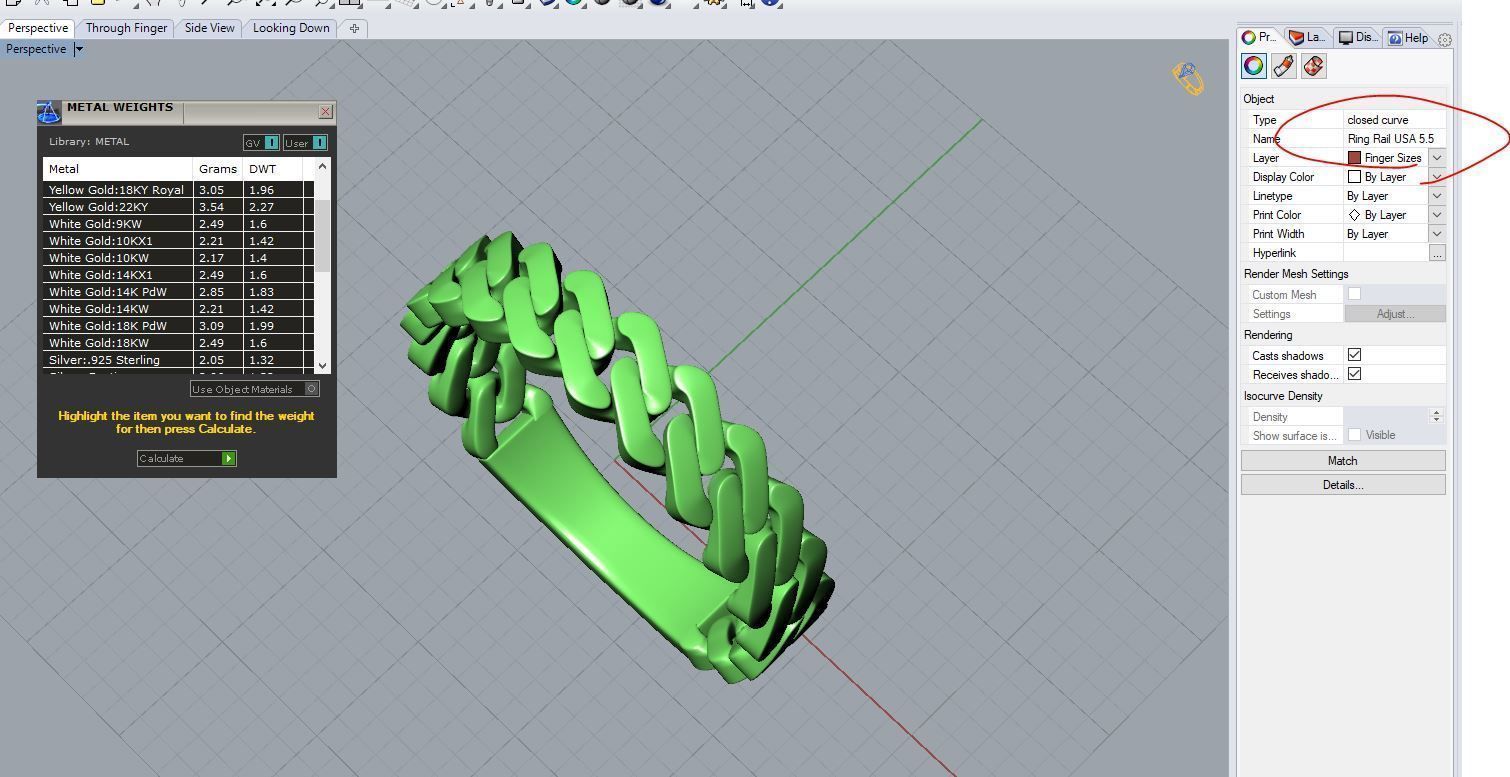
Task: Select Yellow Gold:22KY row
Action: [x=178, y=207]
